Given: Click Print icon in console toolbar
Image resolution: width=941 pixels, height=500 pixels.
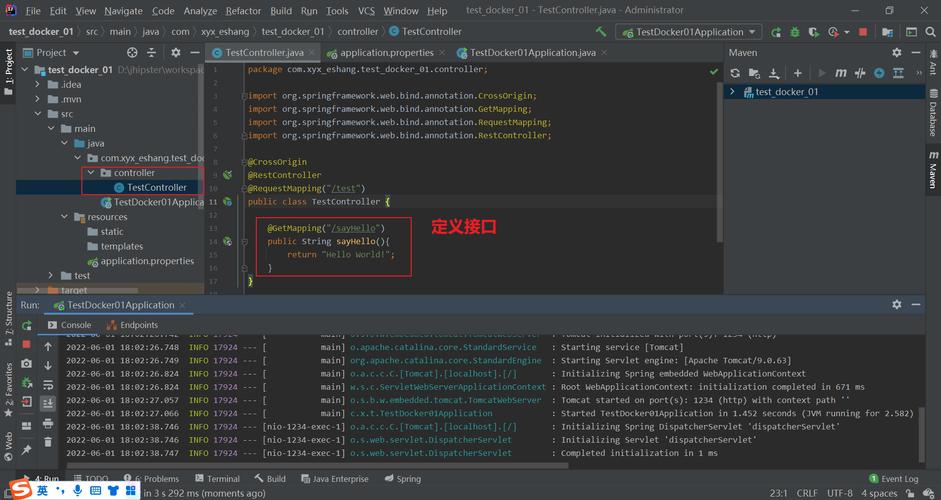Looking at the screenshot, I should pos(48,424).
